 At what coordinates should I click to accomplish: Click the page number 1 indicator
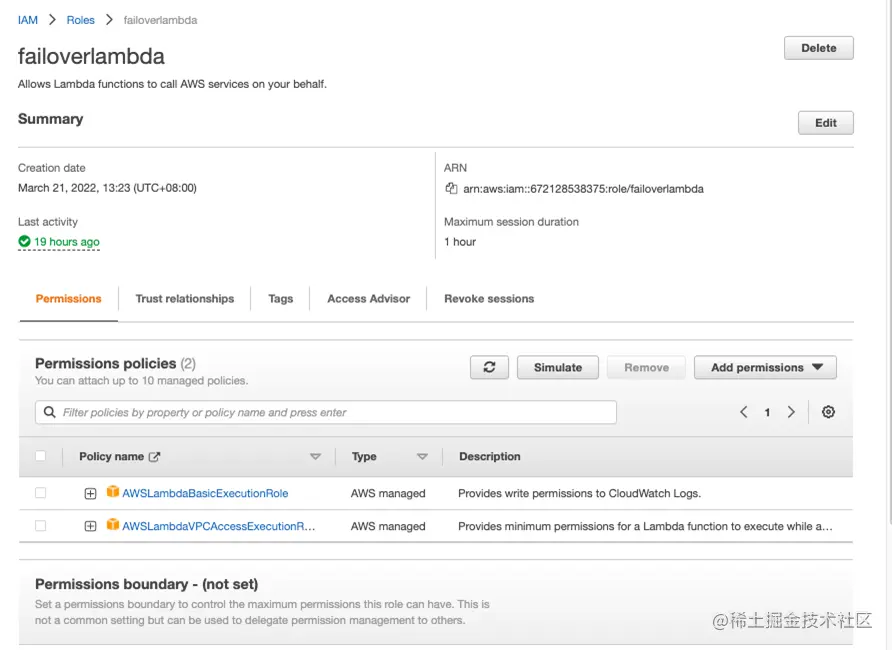[x=767, y=412]
